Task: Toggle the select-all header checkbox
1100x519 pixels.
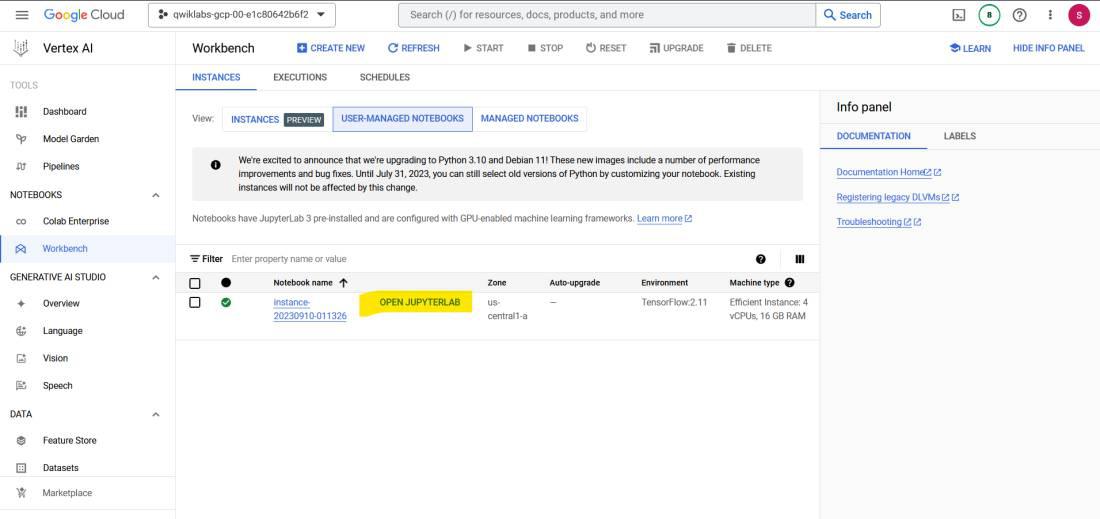Action: [x=195, y=283]
